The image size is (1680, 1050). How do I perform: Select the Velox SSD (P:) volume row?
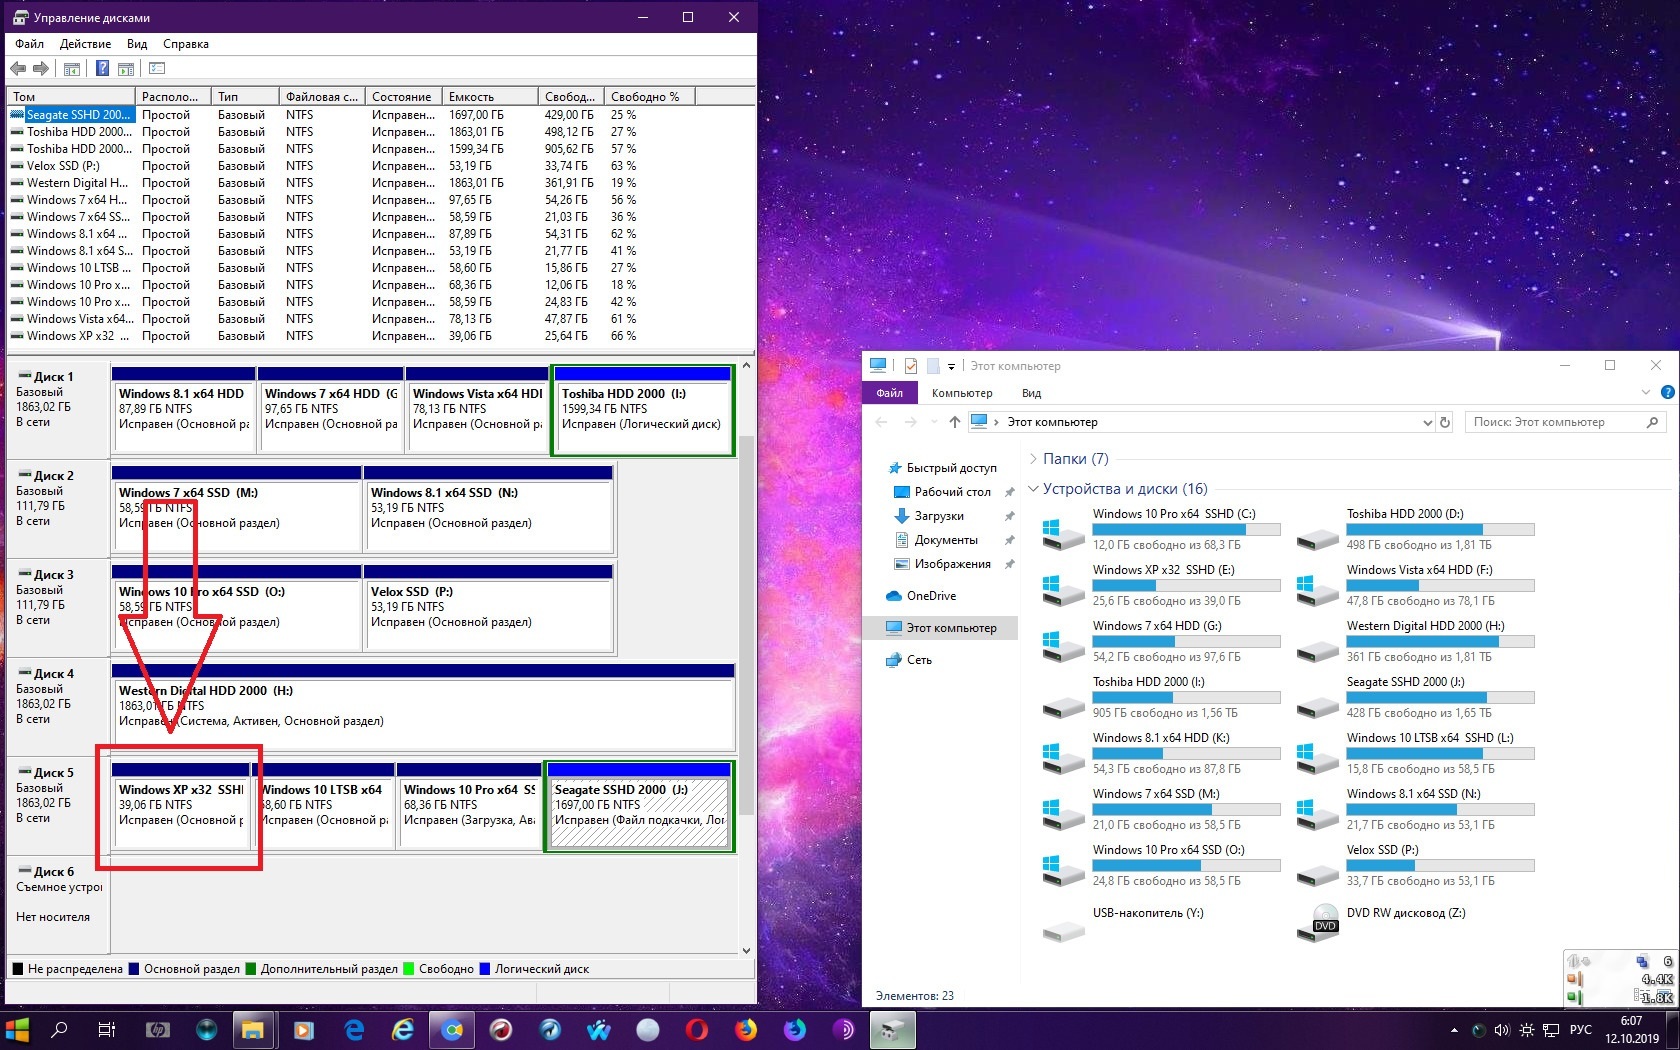(380, 166)
